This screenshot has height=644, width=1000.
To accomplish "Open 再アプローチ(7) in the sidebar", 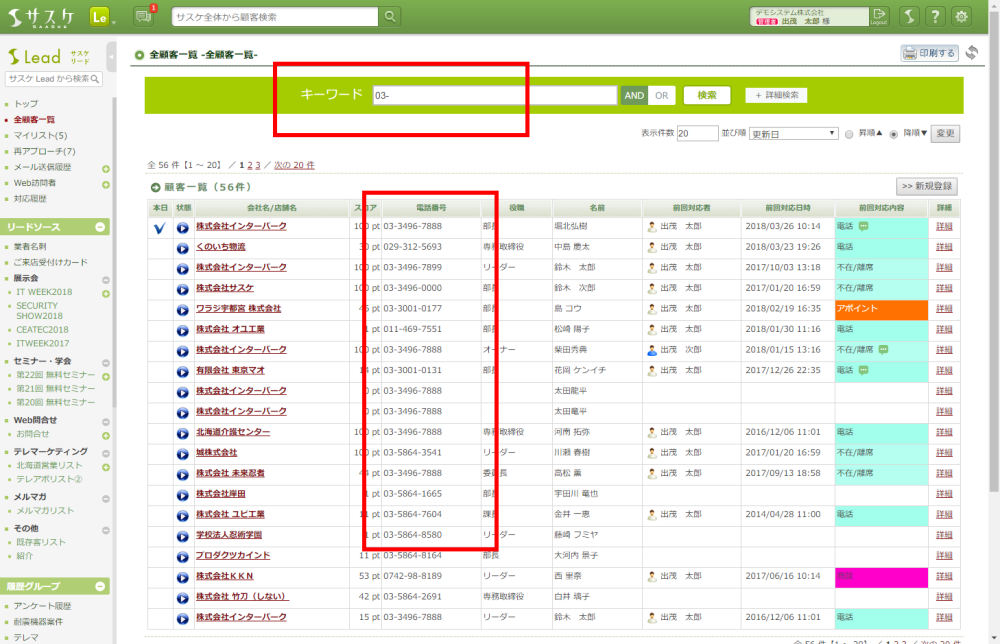I will [x=44, y=151].
